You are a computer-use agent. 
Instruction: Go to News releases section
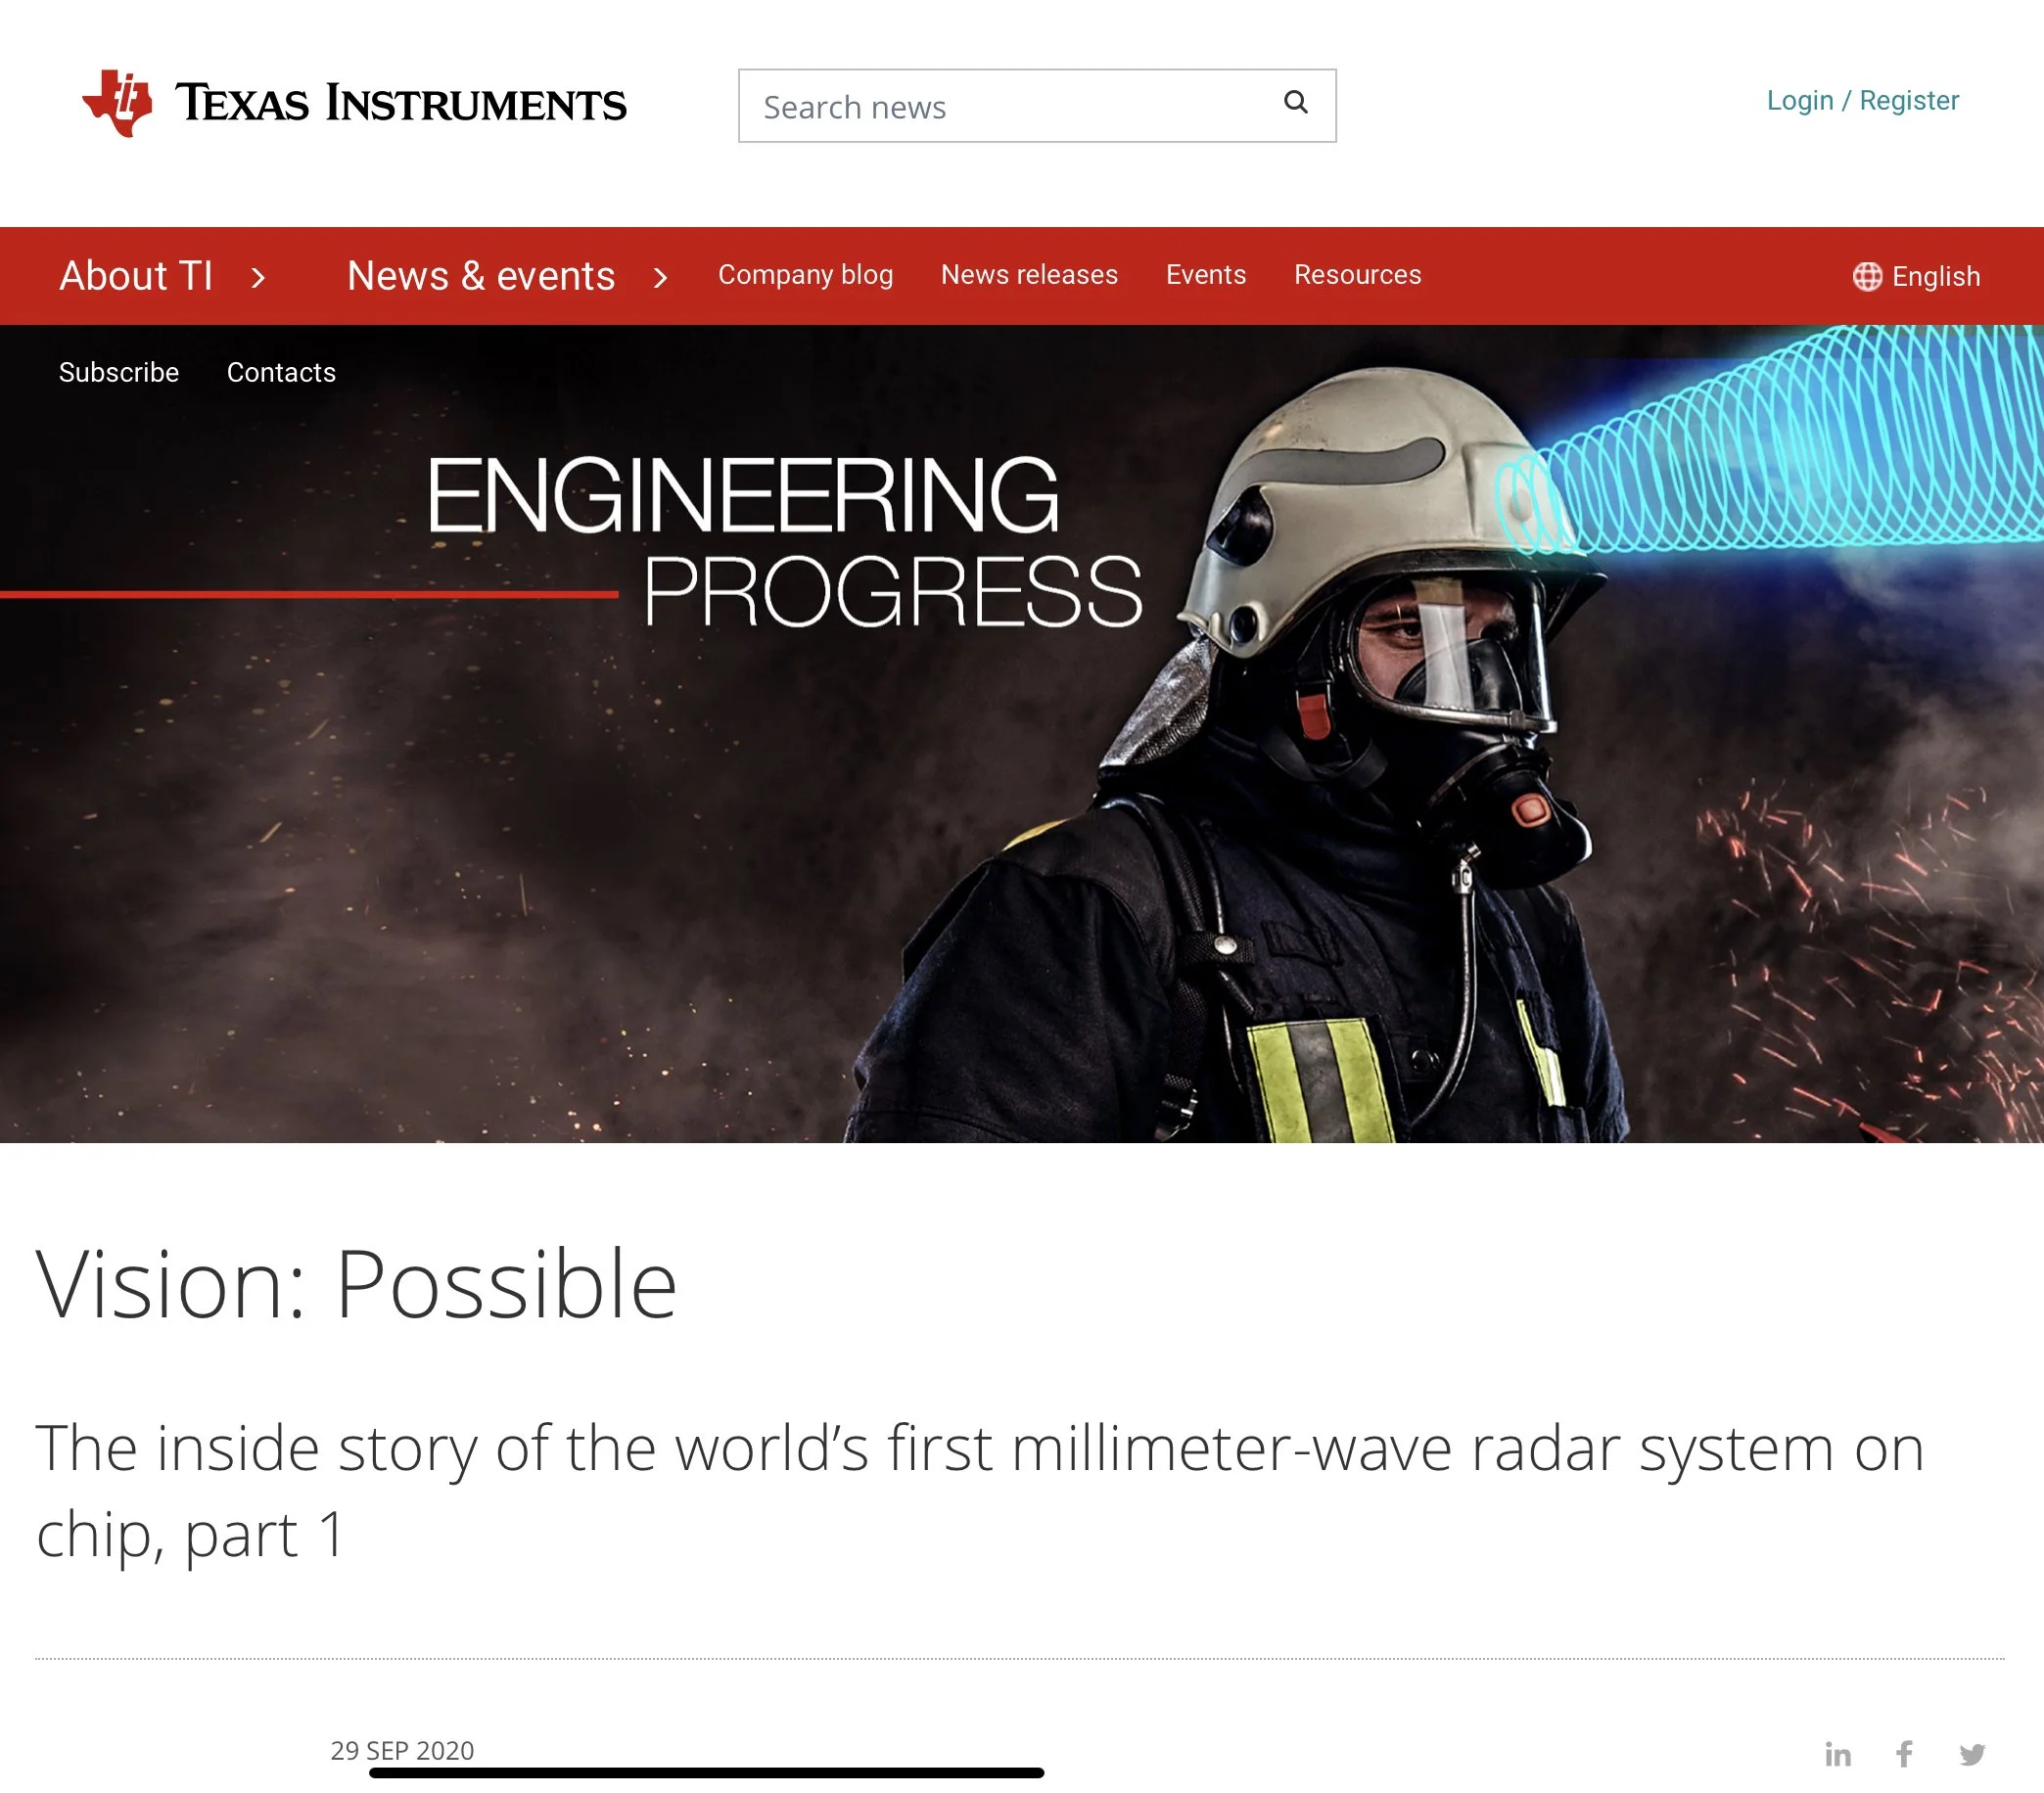coord(1029,275)
